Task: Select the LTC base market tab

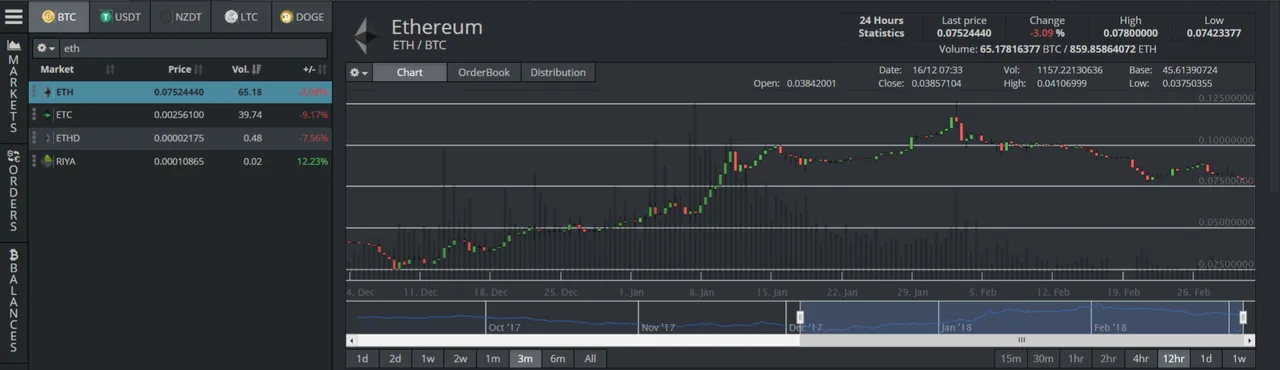Action: (242, 17)
